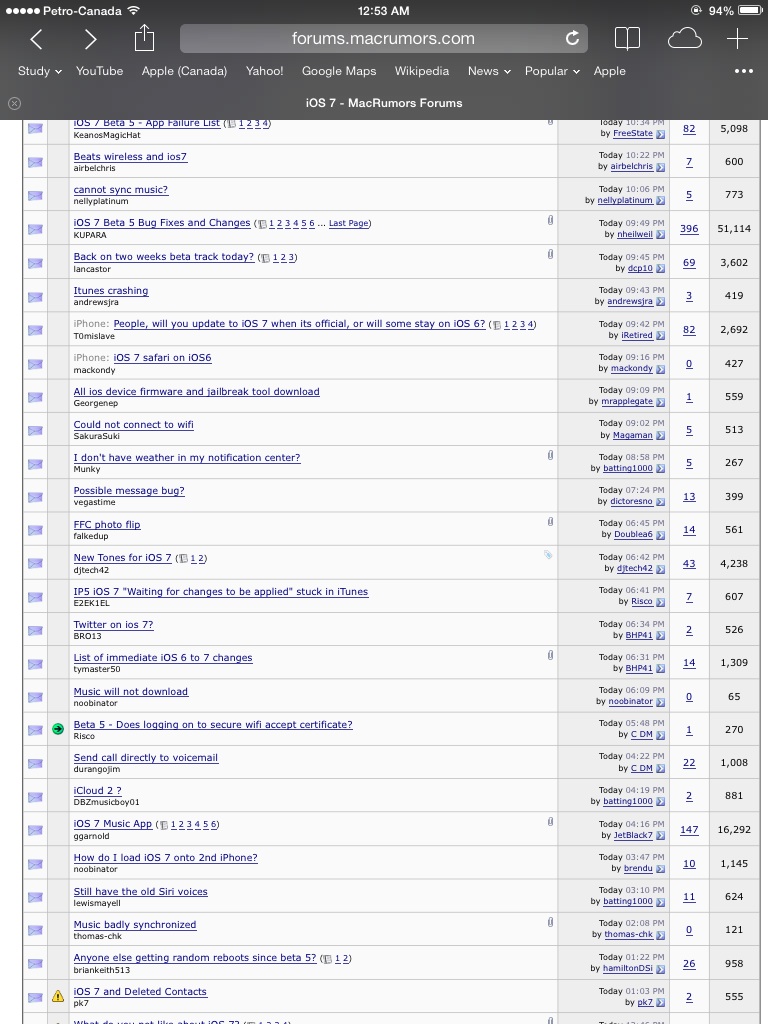Go to last post by nheilweil
This screenshot has height=1024, width=768.
pyautogui.click(x=660, y=235)
